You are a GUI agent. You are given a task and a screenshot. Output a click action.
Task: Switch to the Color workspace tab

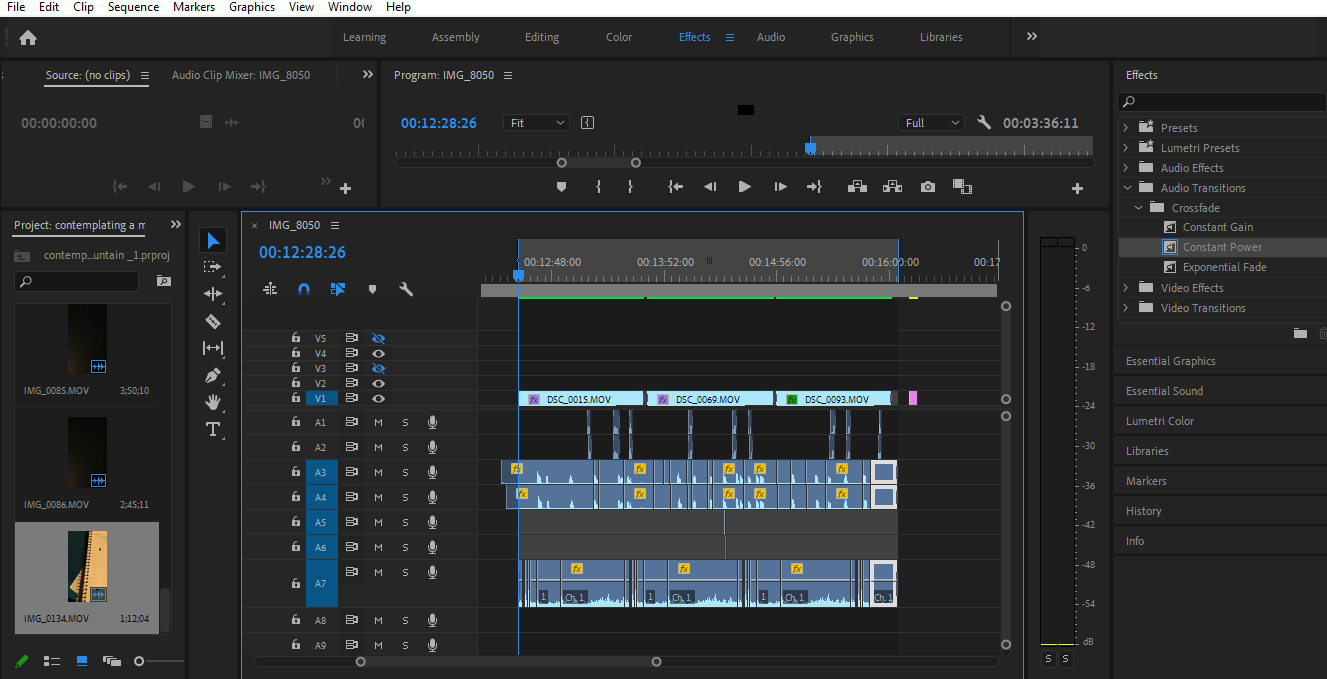click(x=619, y=37)
